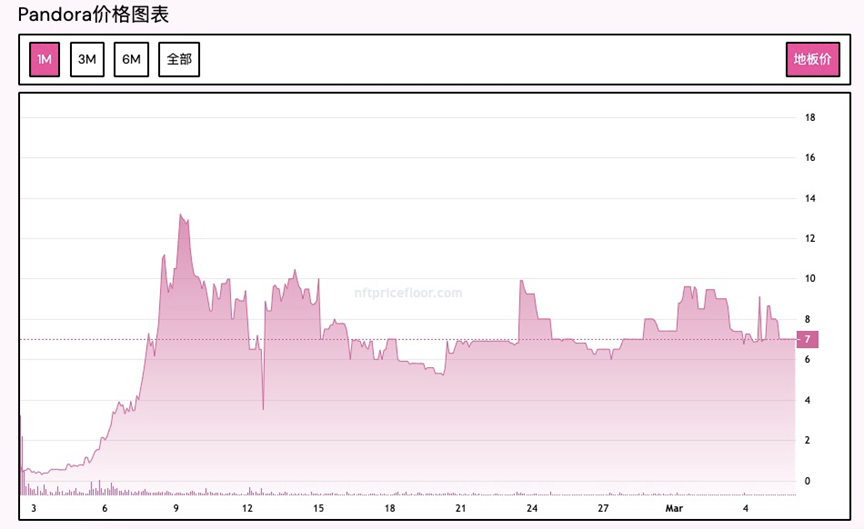
Task: Click the 地板价 button
Action: point(811,59)
